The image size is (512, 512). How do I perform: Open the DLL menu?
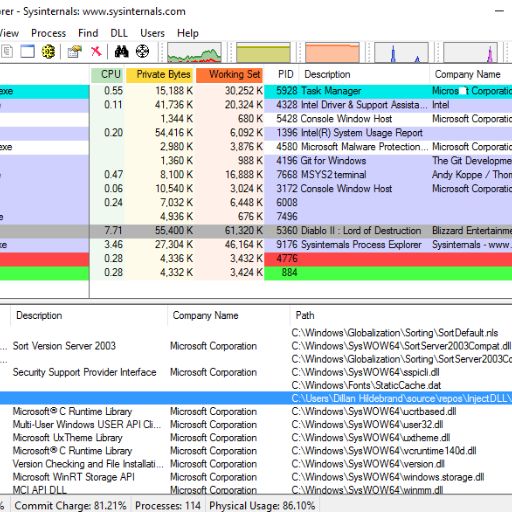coord(119,33)
